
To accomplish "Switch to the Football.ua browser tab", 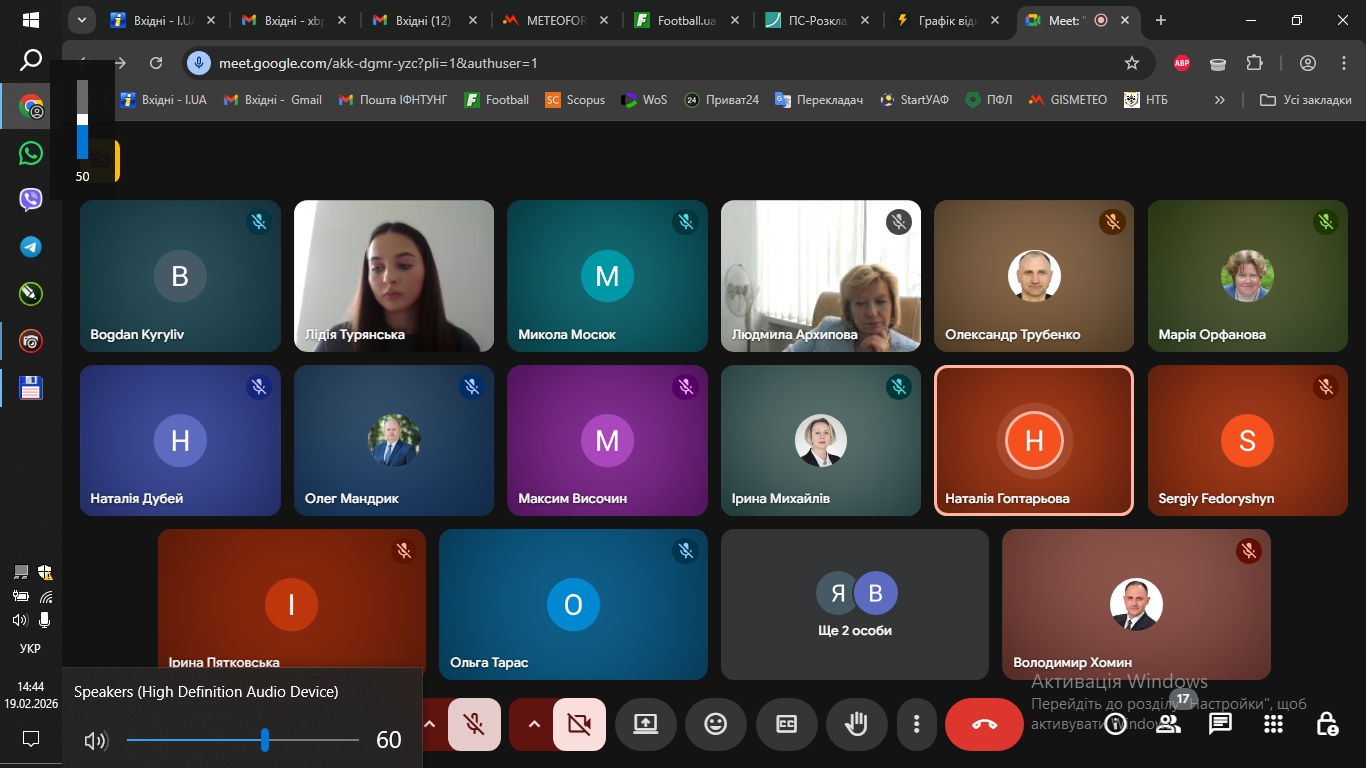I will (685, 20).
